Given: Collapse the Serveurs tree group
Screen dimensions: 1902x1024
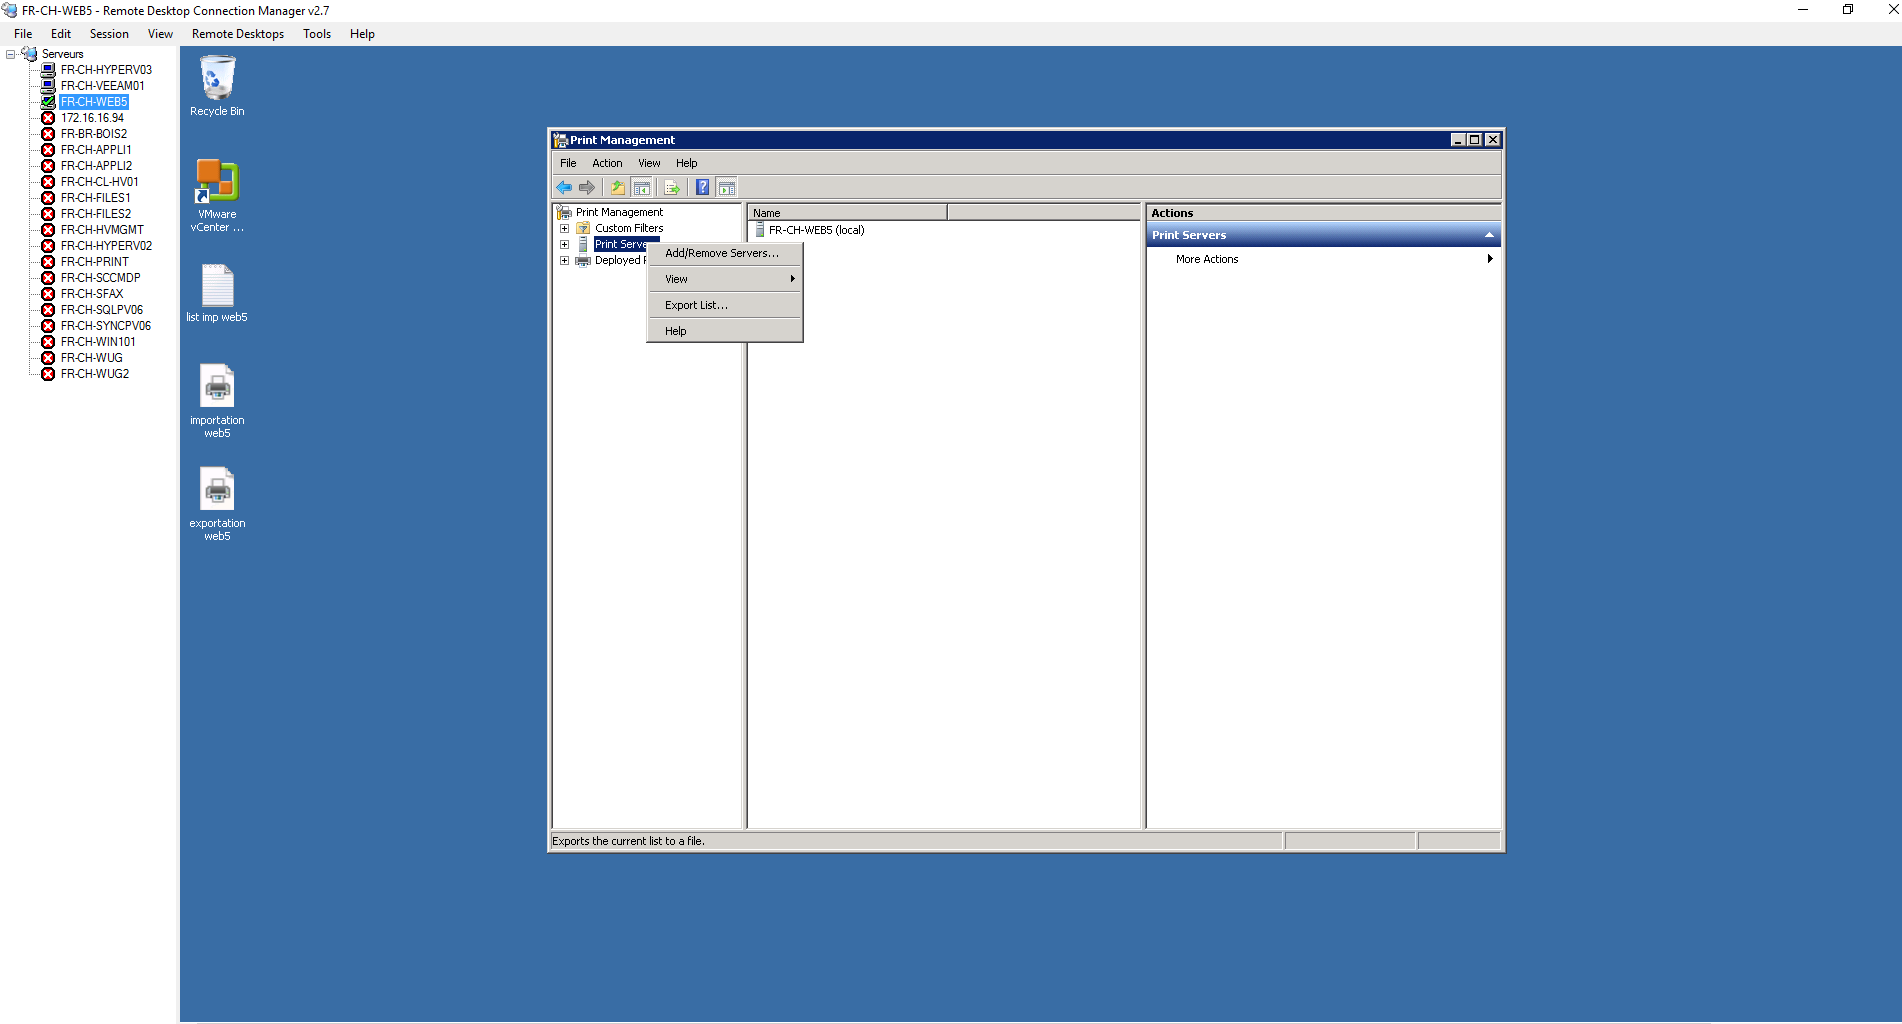Looking at the screenshot, I should 11,54.
